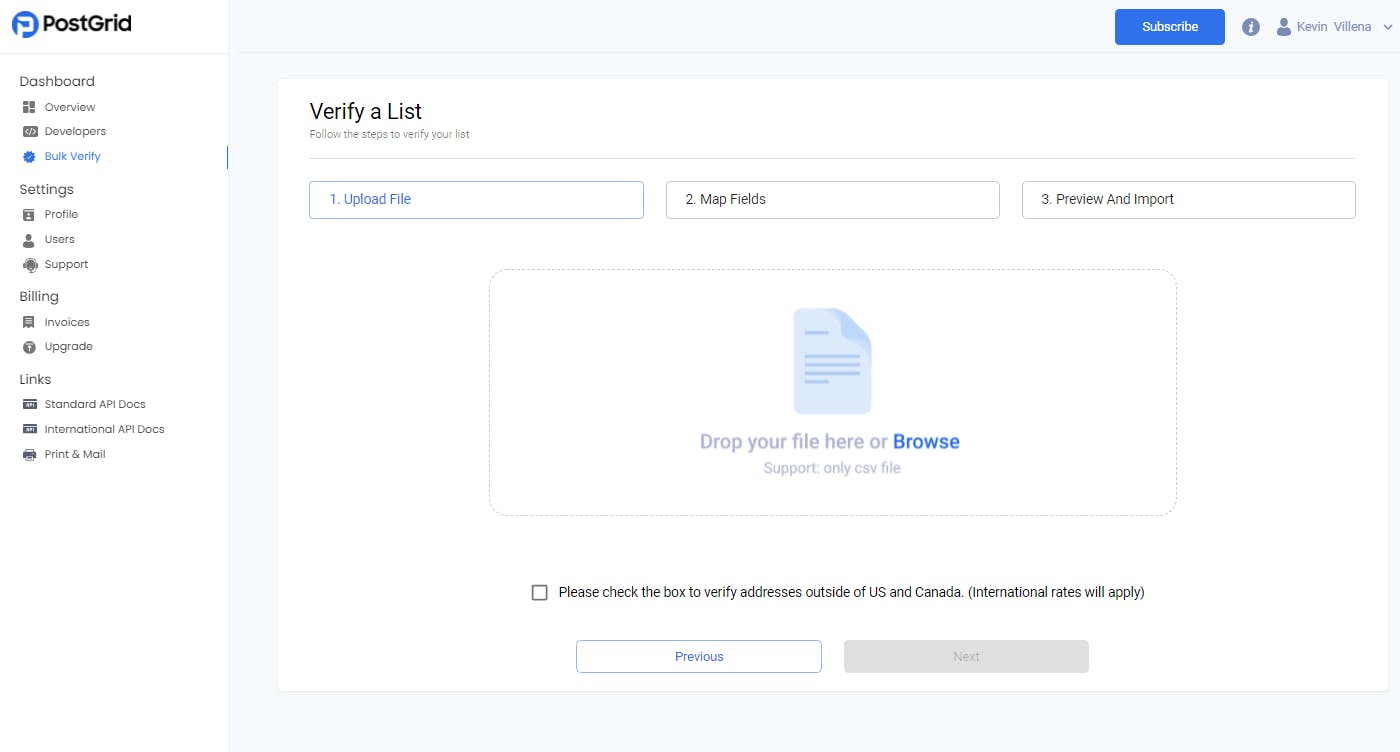The width and height of the screenshot is (1400, 752).
Task: Click the Browse link to upload a file
Action: [x=926, y=441]
